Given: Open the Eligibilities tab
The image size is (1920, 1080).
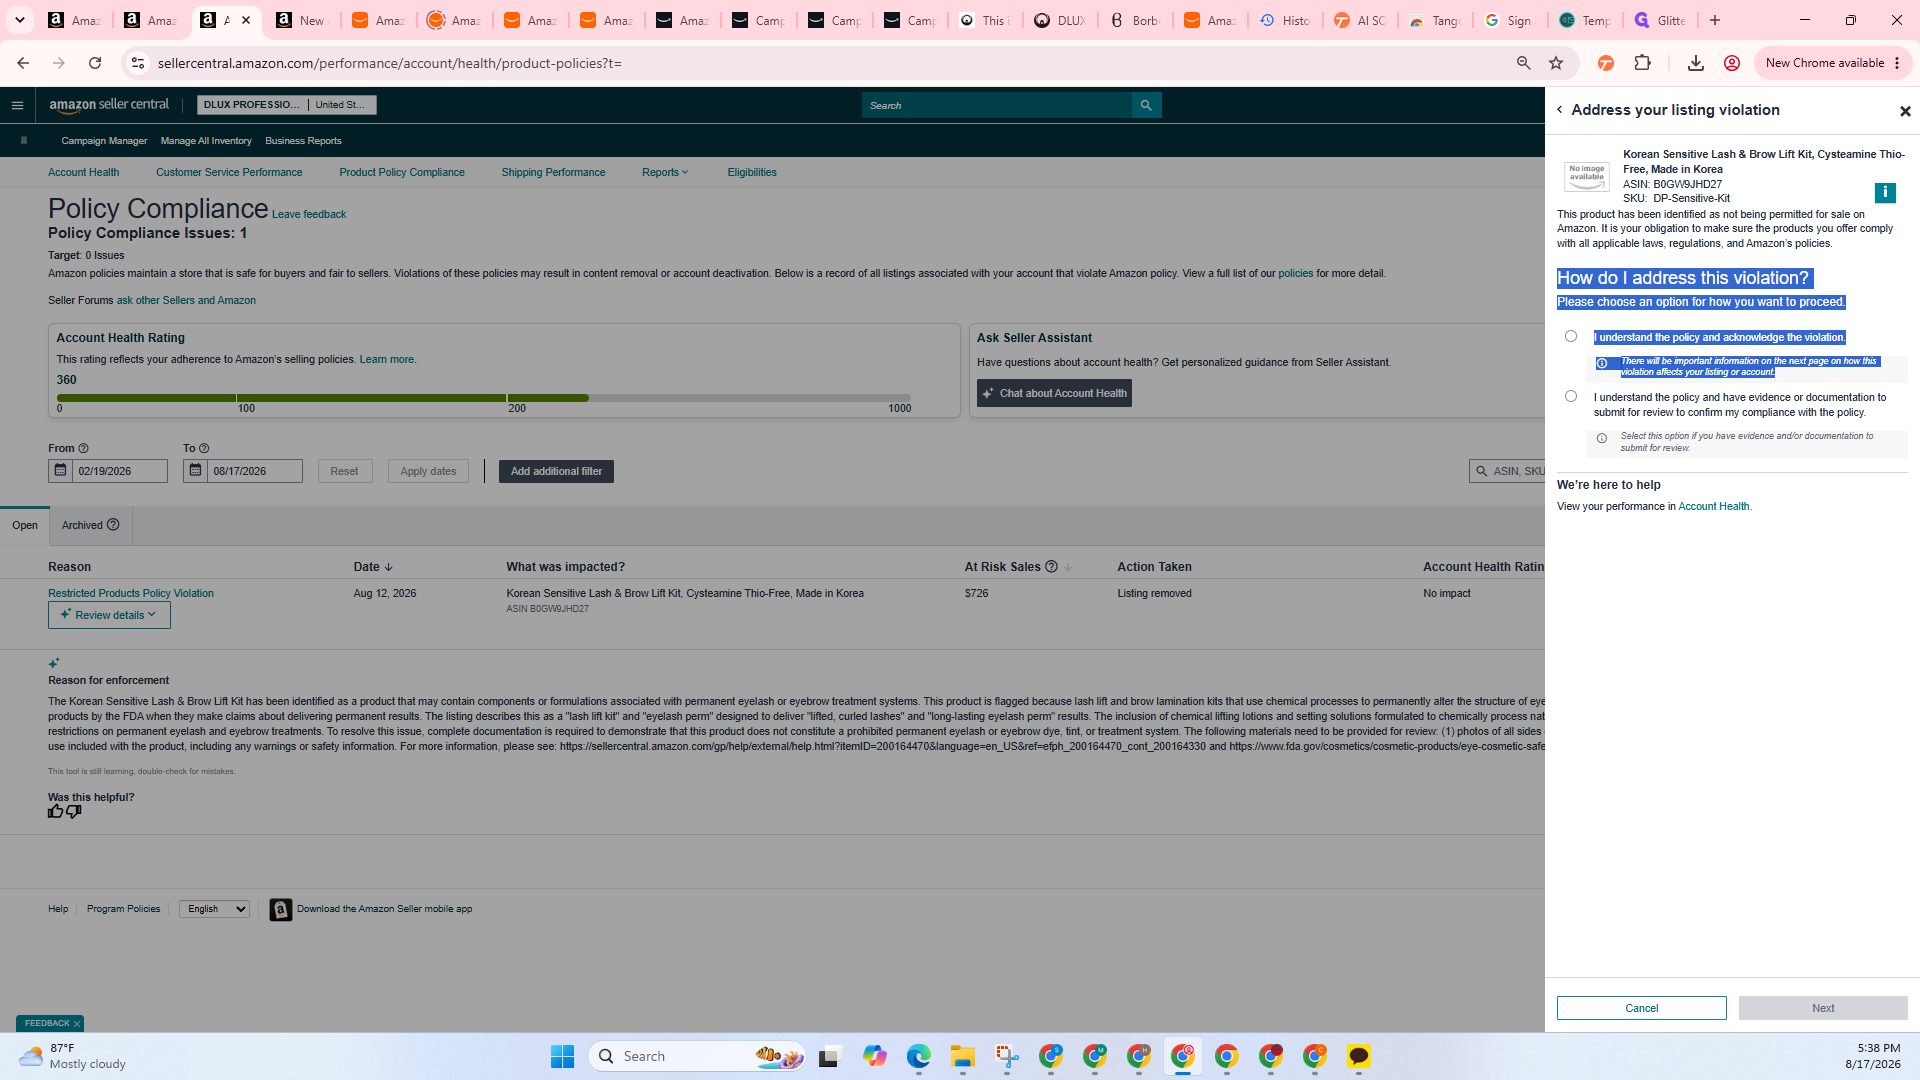Looking at the screenshot, I should tap(752, 173).
